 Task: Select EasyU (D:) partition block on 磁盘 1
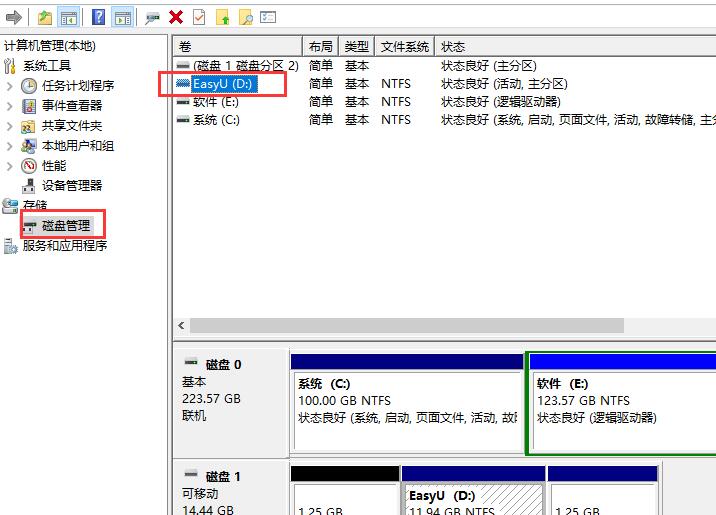(474, 490)
